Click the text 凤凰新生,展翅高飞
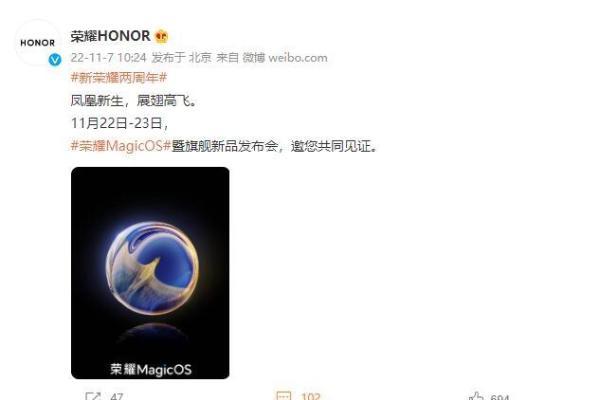 (x=134, y=101)
